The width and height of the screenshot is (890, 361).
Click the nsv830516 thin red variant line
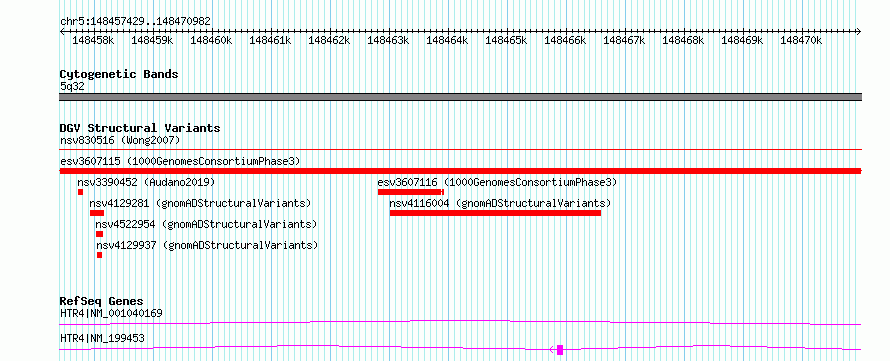(460, 150)
